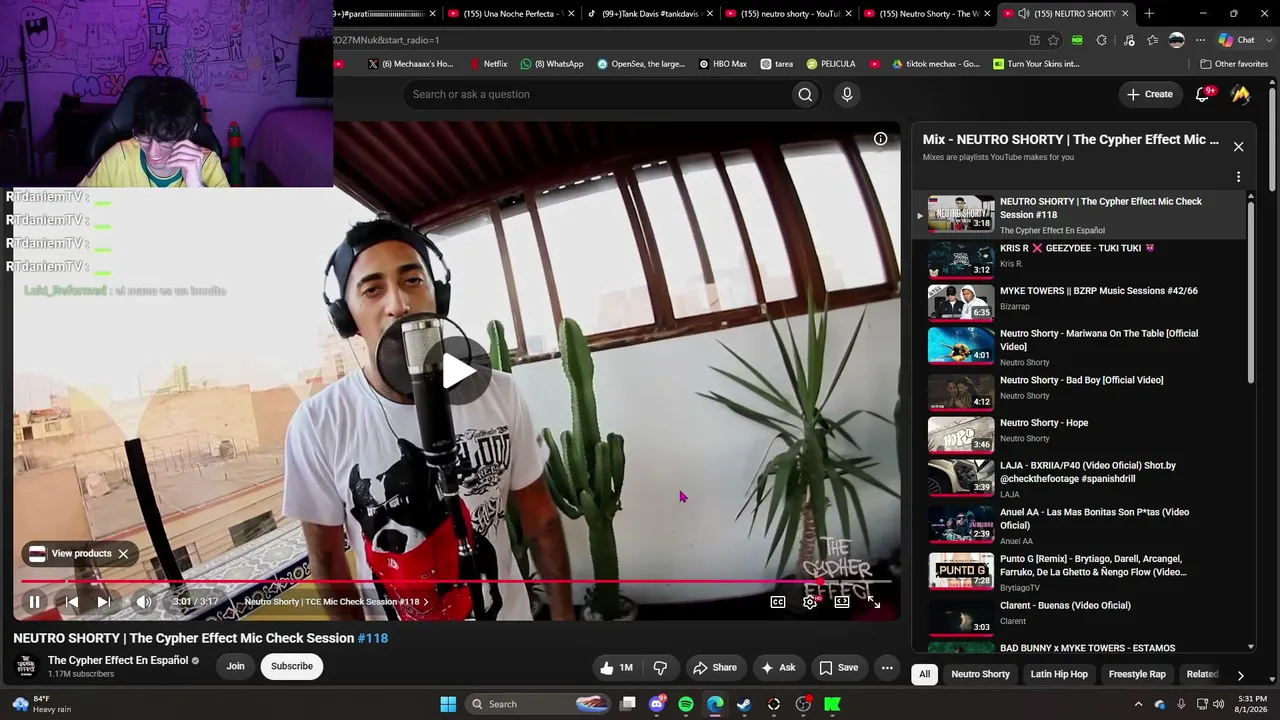Open the Other favorites folder
The image size is (1280, 720).
(1234, 64)
